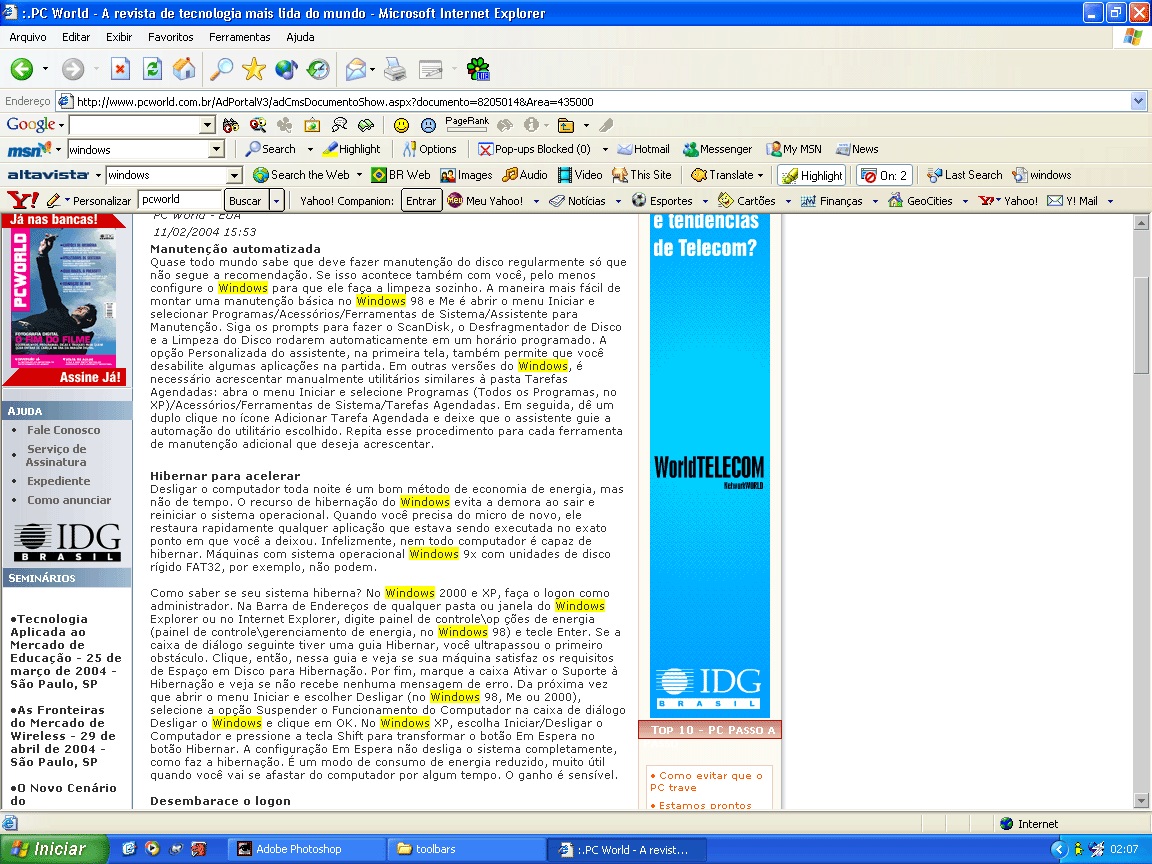Viewport: 1152px width, 864px height.
Task: Go back with the green Back arrow
Action: tap(21, 69)
